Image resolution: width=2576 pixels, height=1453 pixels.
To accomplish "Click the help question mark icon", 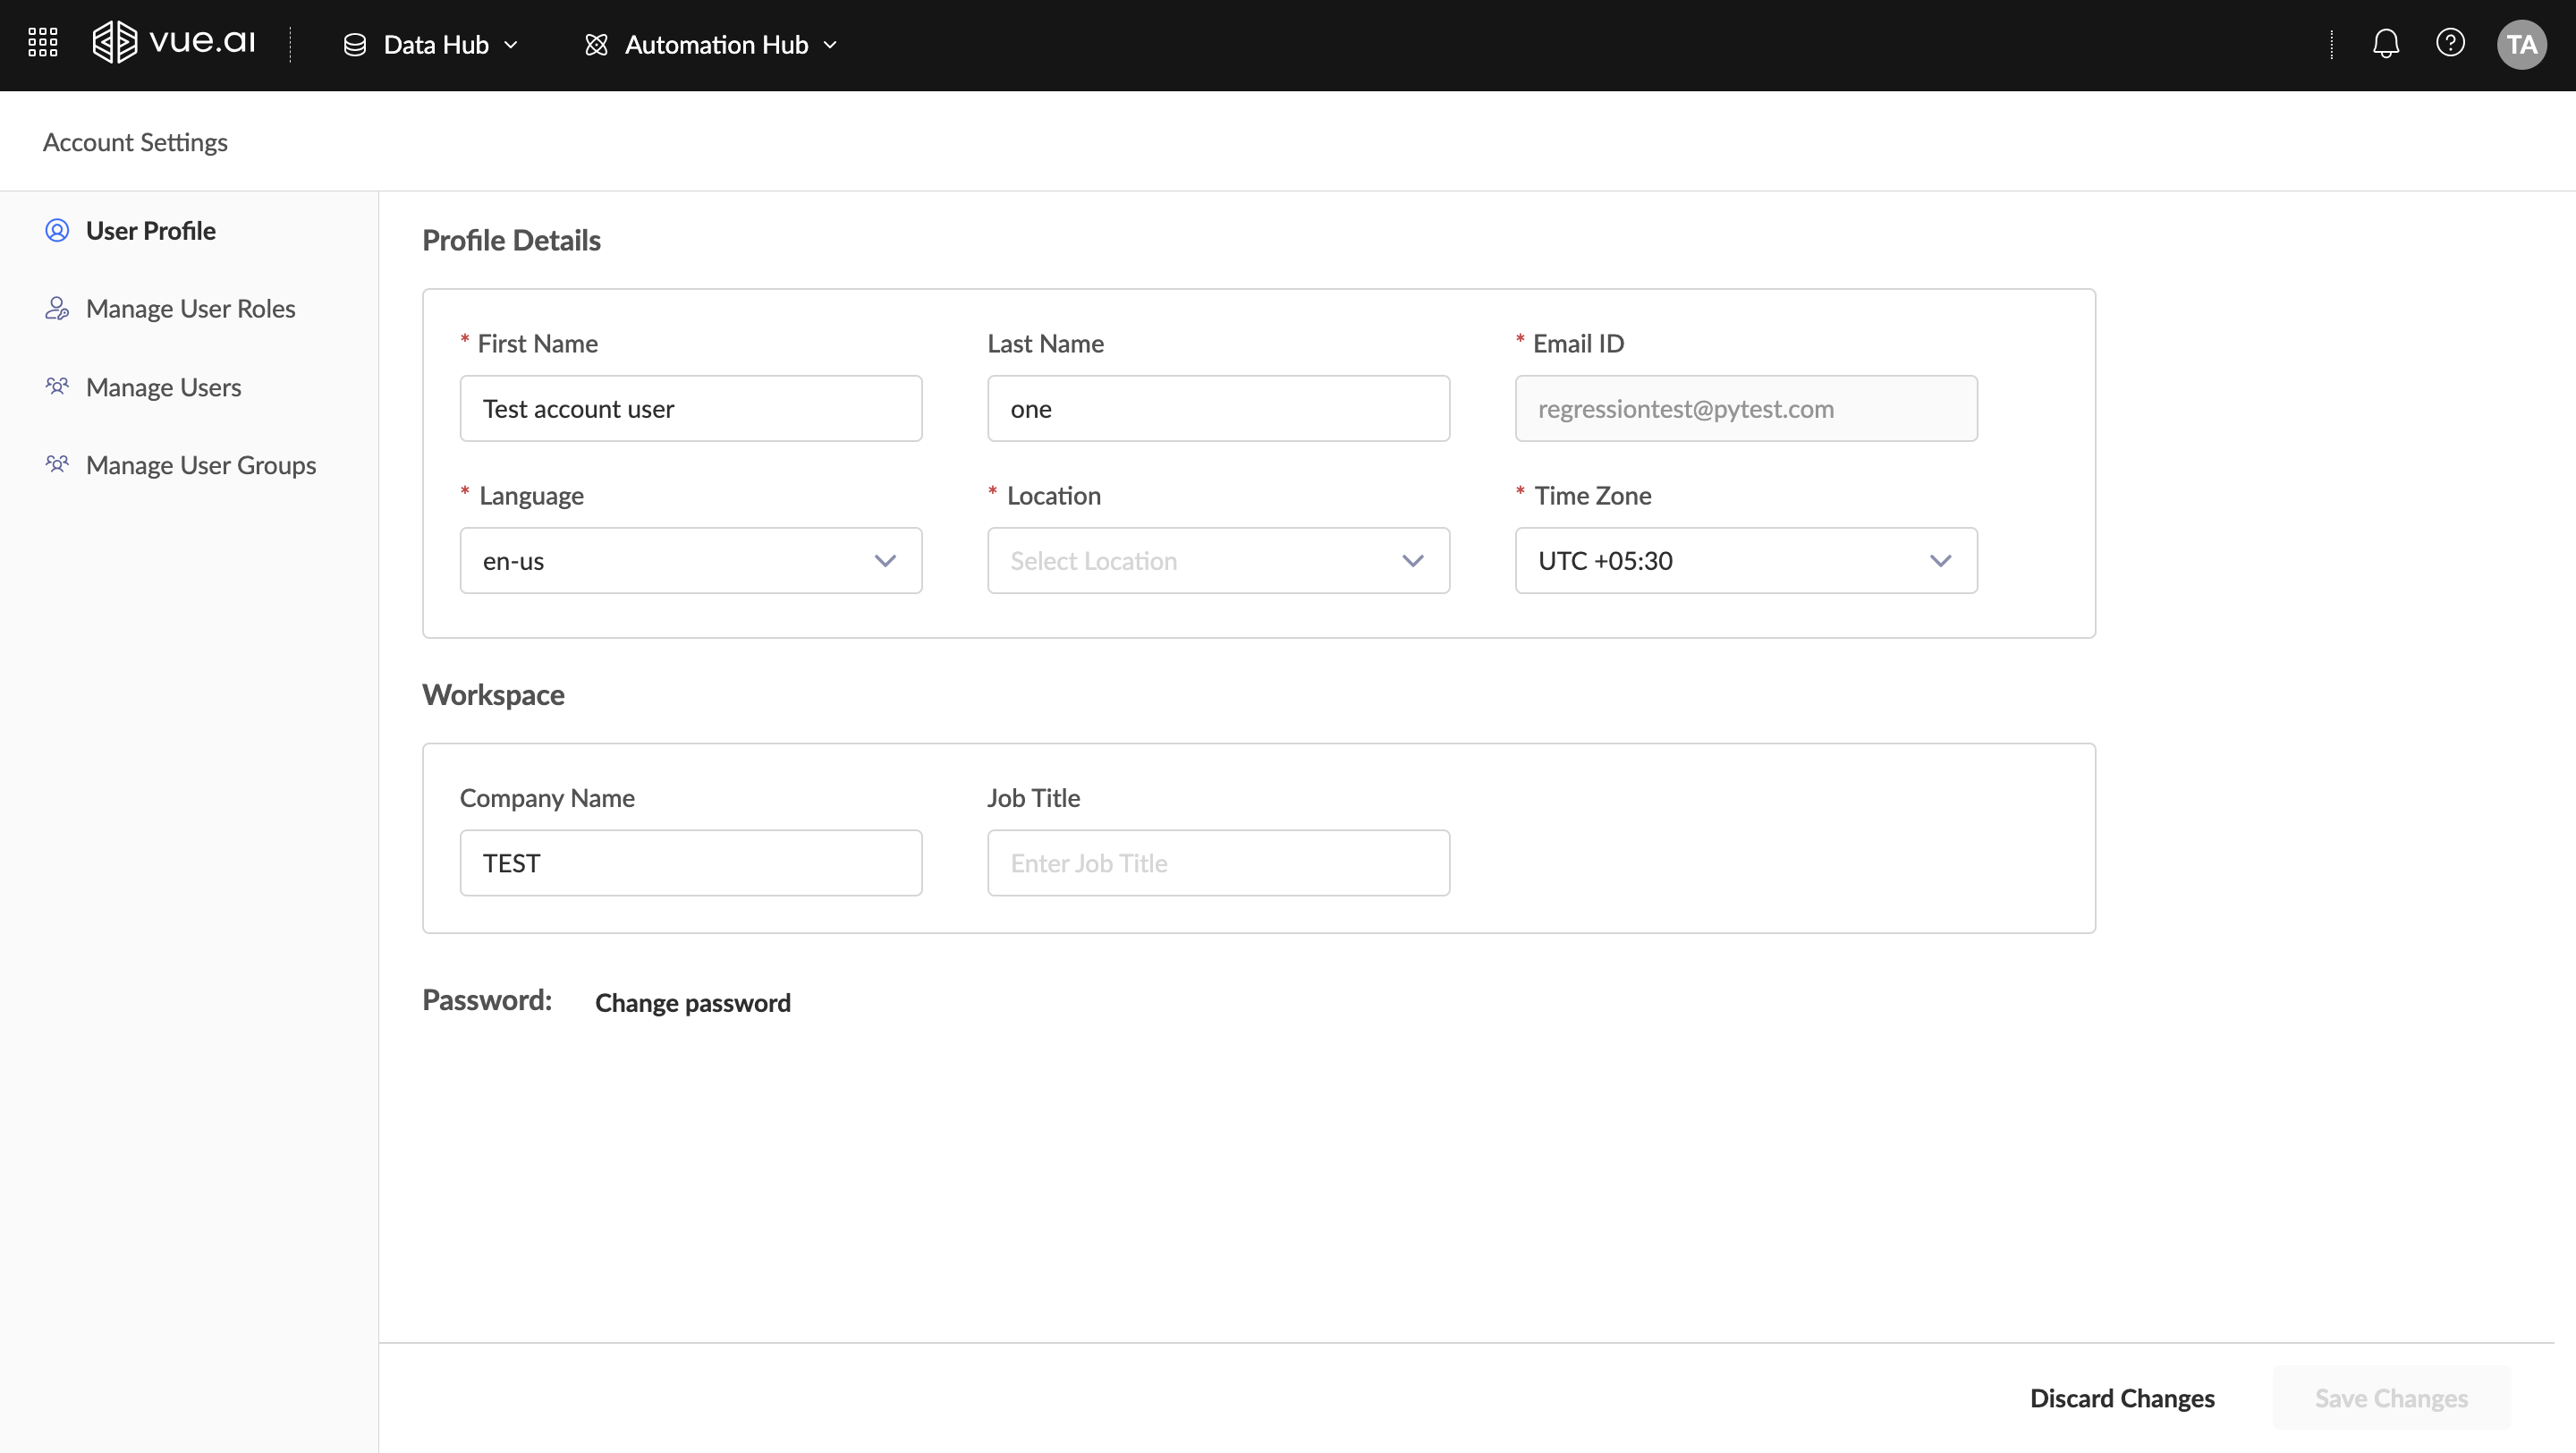I will 2450,44.
